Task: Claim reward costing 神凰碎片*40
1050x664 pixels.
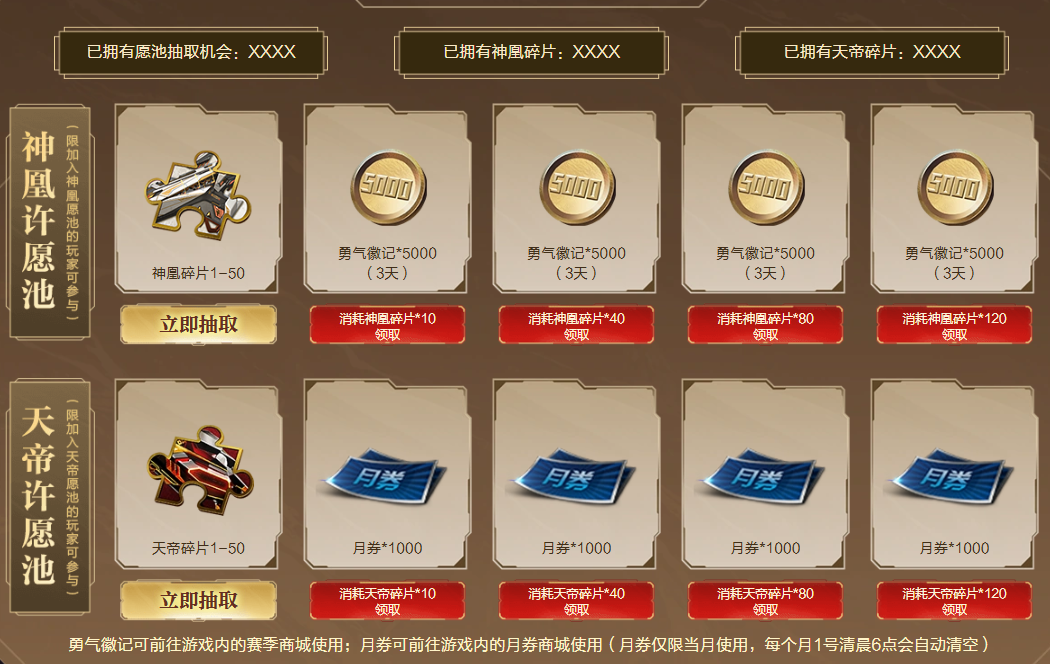Action: [576, 325]
